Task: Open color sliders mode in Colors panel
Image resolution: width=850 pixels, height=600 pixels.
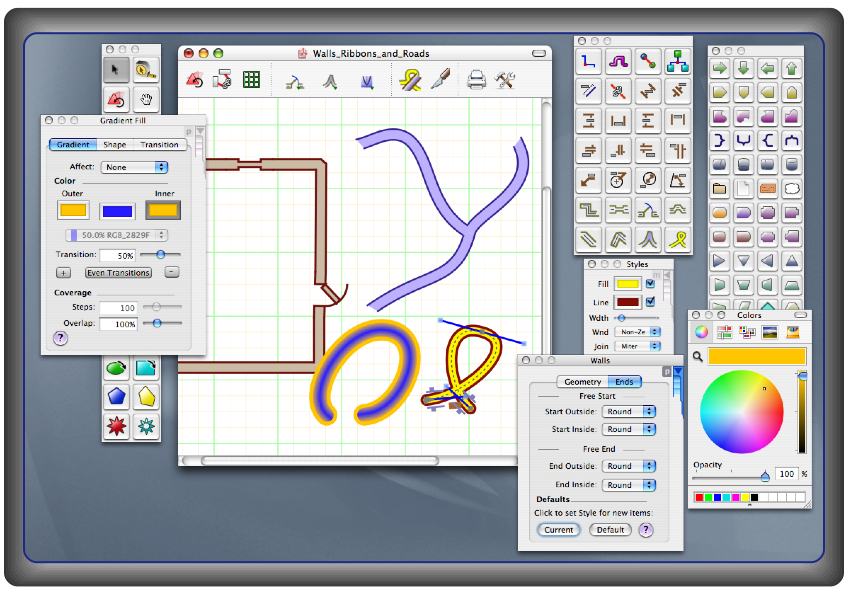Action: pos(724,332)
